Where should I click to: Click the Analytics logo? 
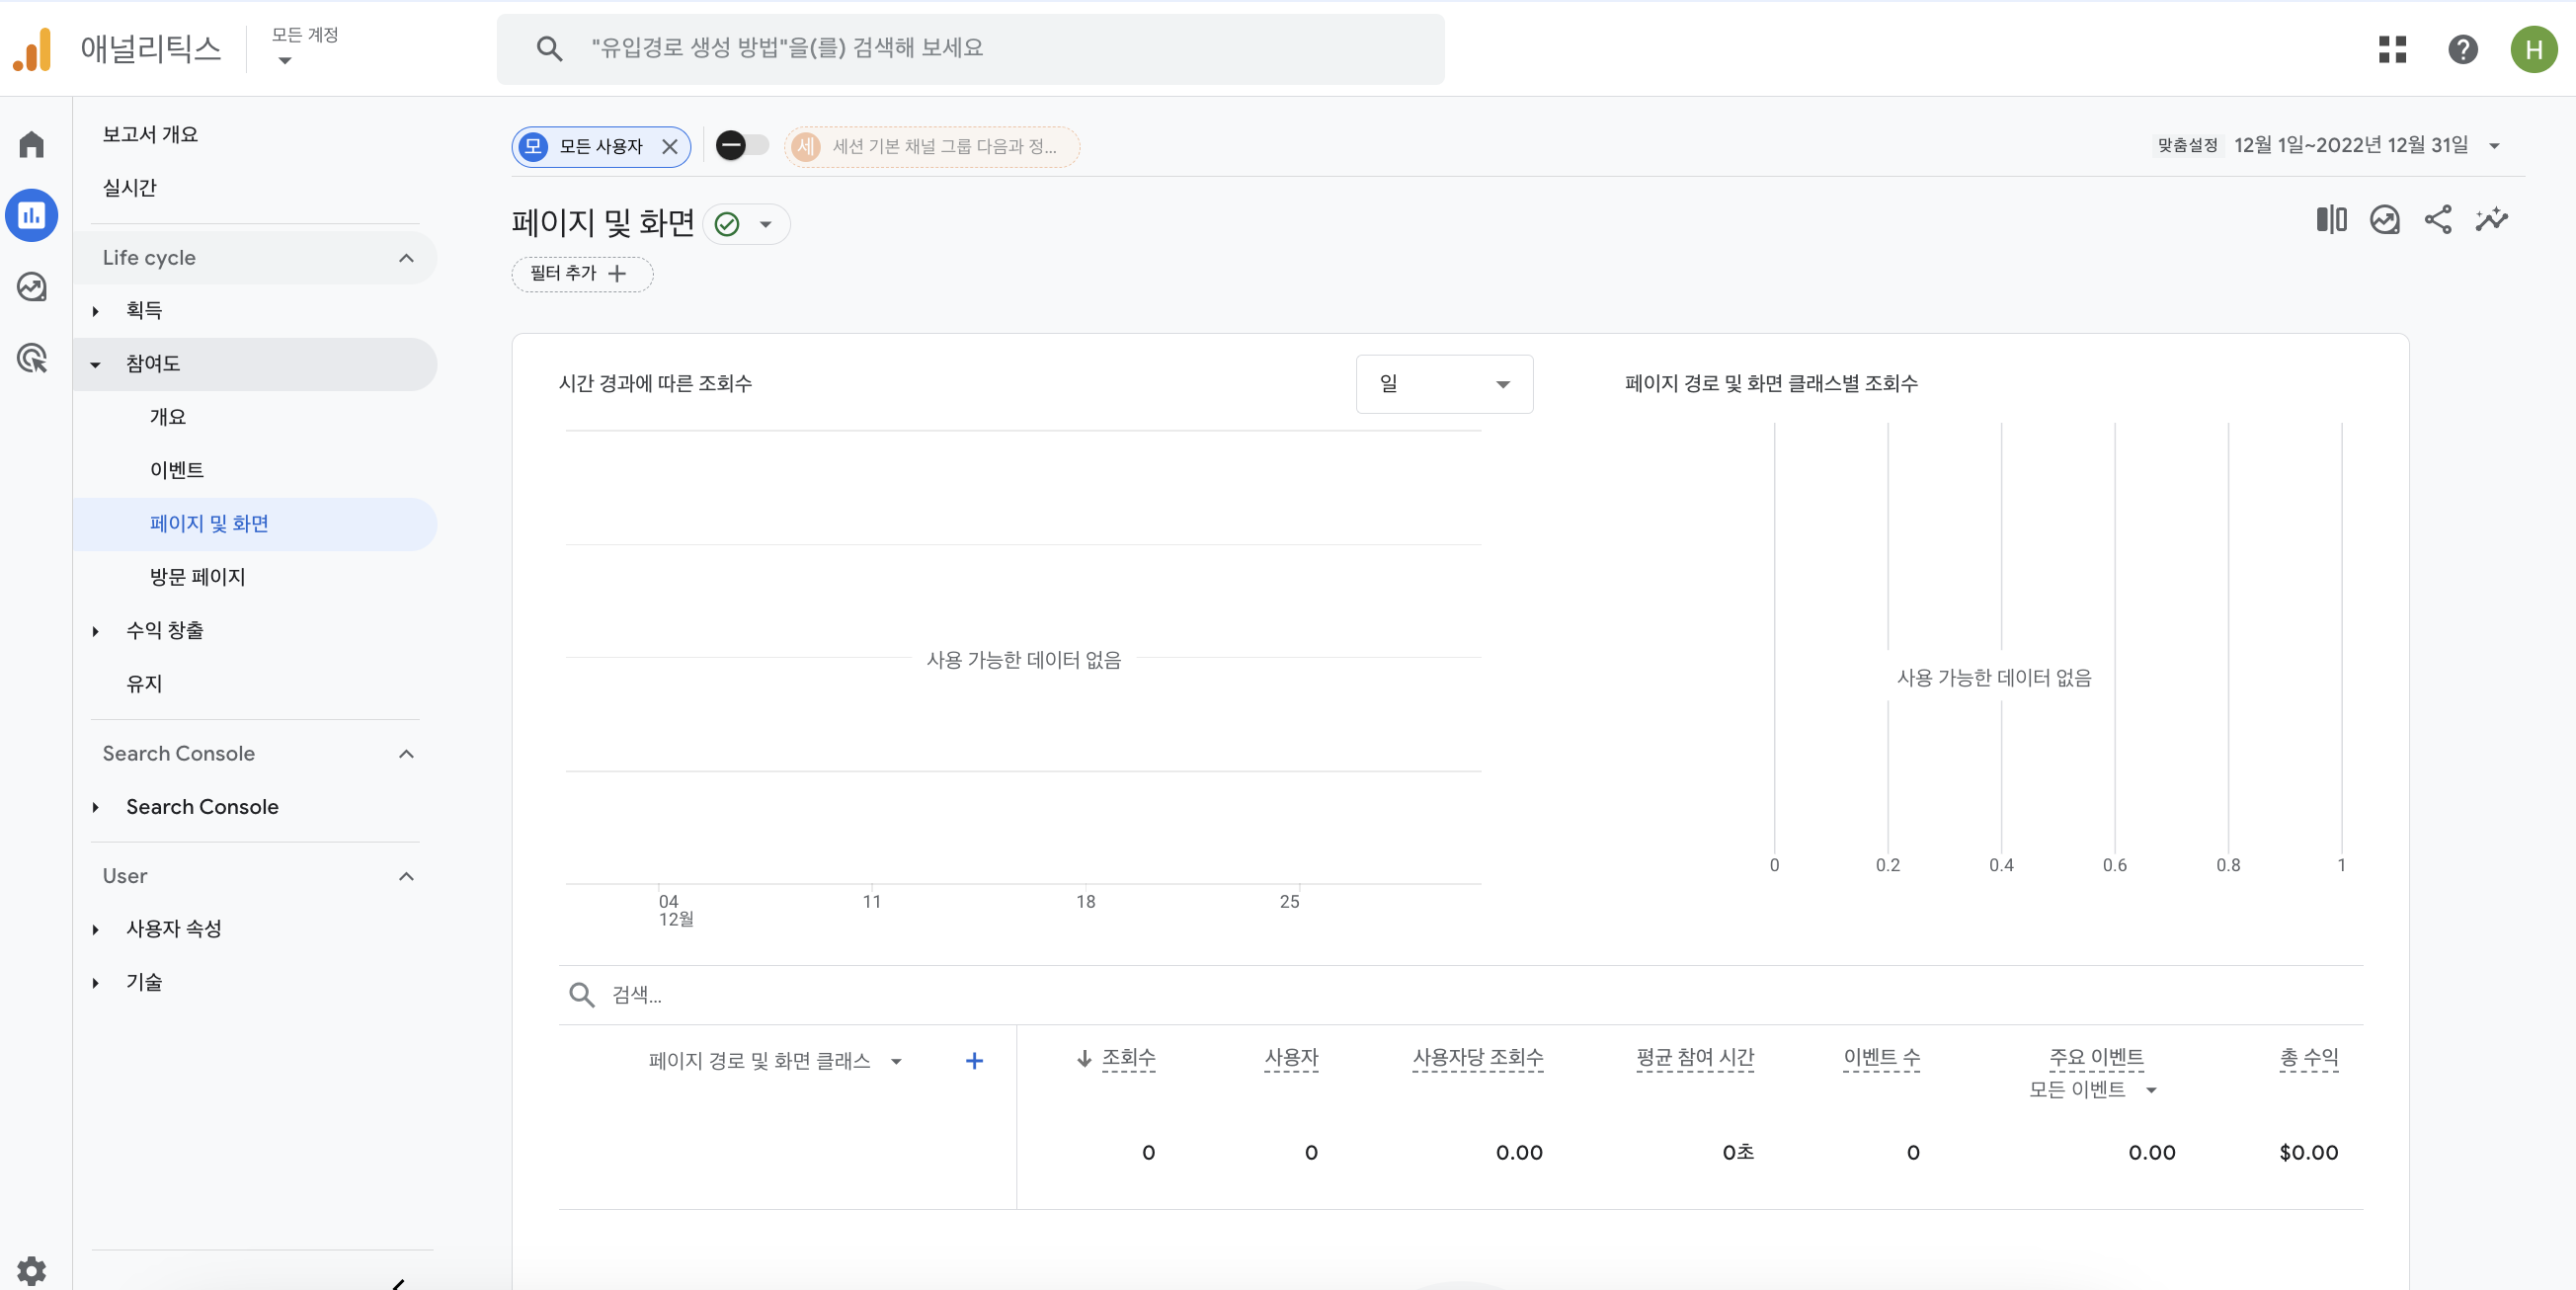pos(32,49)
